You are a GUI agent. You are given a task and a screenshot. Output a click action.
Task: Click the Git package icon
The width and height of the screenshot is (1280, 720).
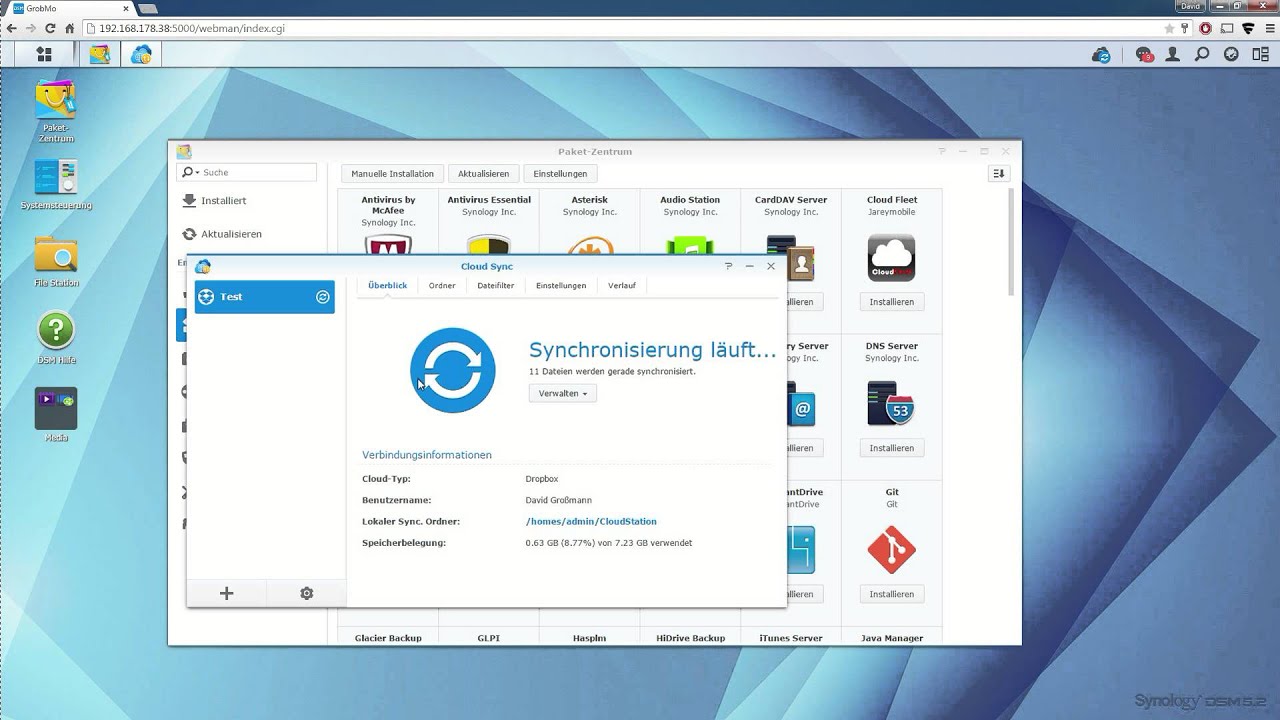point(891,550)
